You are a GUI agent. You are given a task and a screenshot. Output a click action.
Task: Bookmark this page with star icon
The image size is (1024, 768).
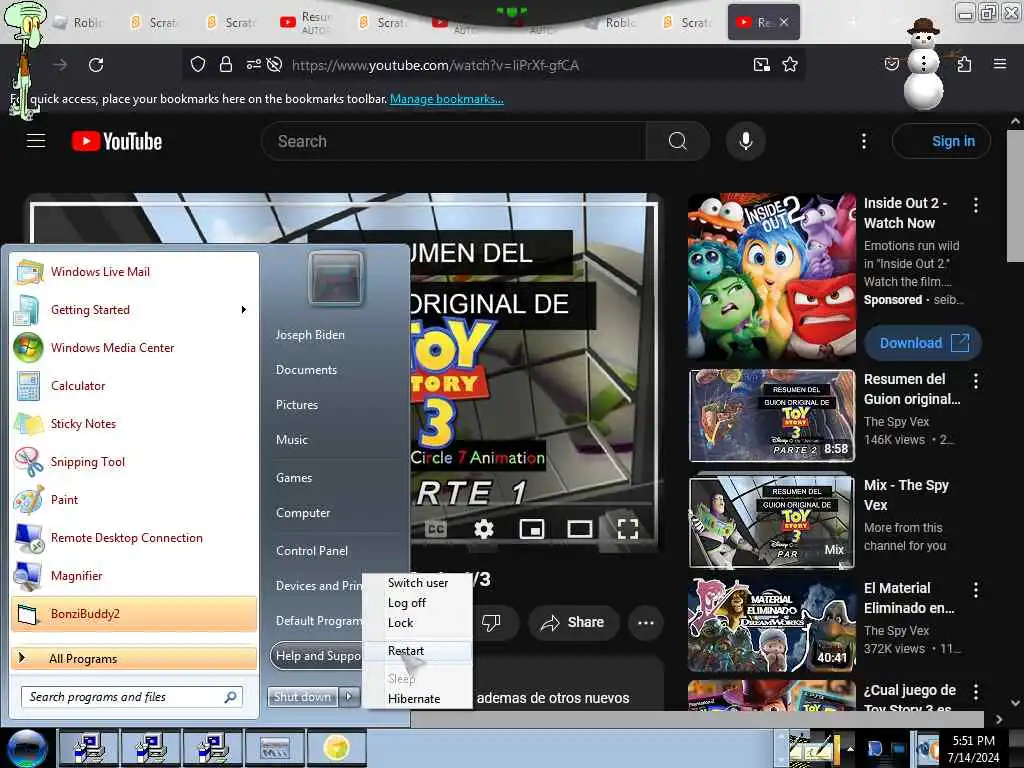pyautogui.click(x=790, y=65)
